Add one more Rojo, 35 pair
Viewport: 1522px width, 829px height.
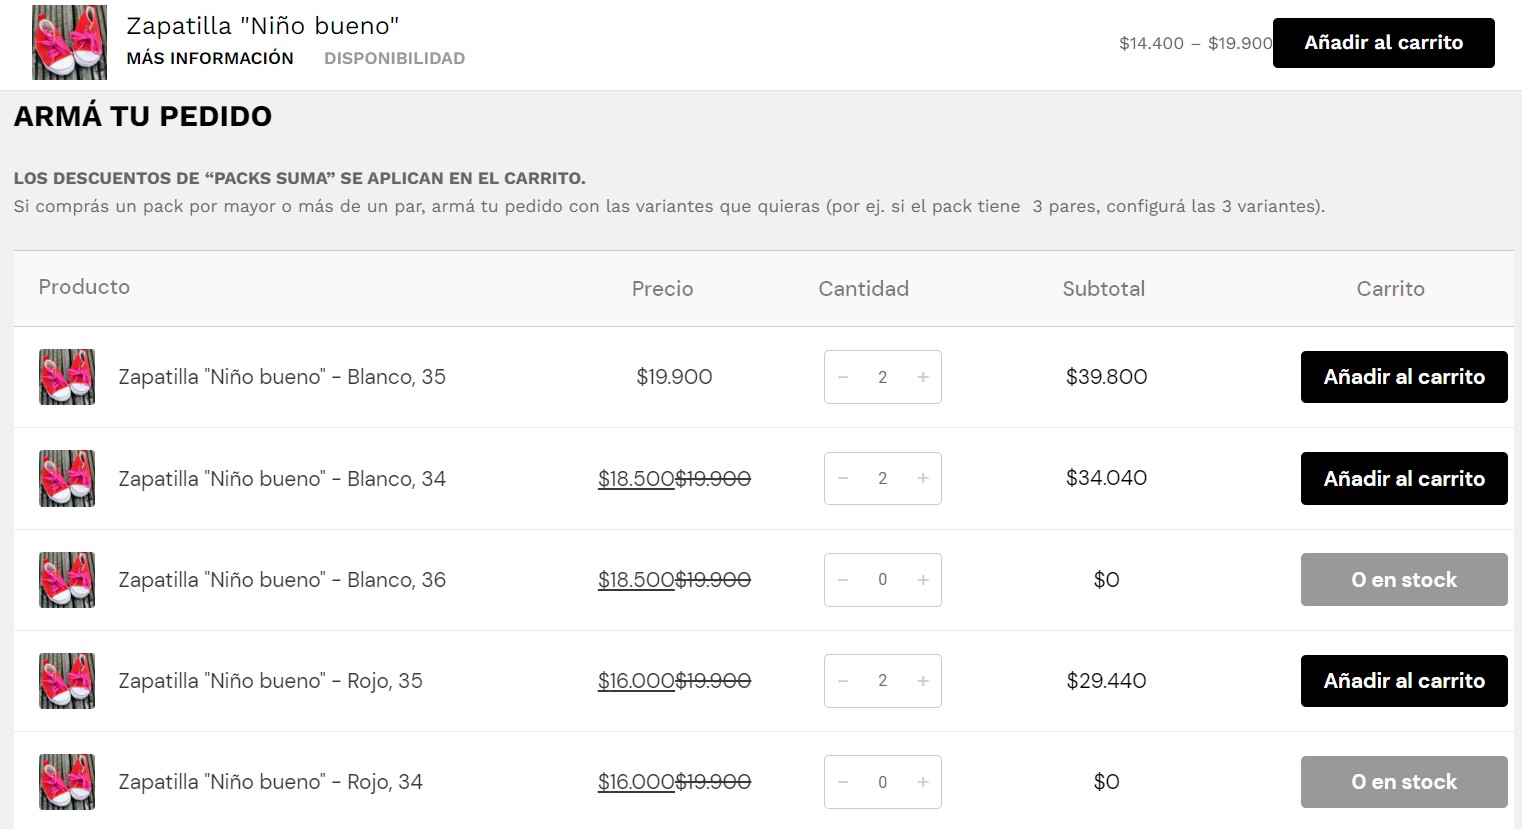pyautogui.click(x=923, y=681)
